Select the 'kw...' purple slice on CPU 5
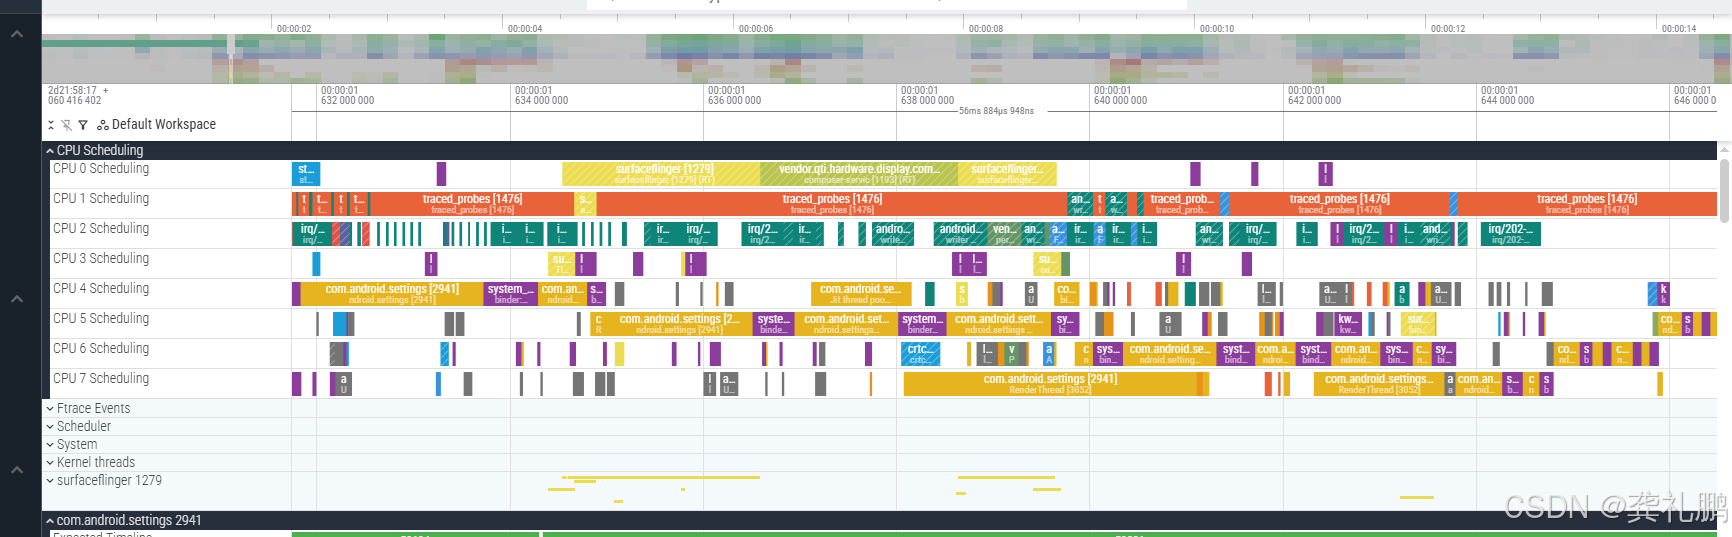The image size is (1732, 537). tap(1348, 324)
